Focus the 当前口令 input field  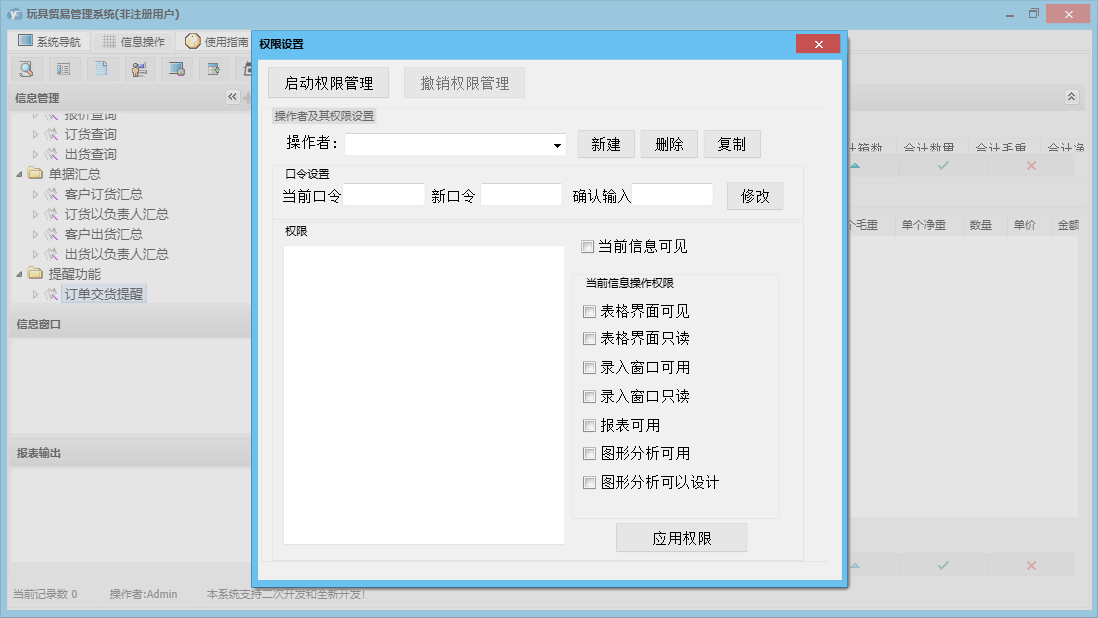[384, 195]
